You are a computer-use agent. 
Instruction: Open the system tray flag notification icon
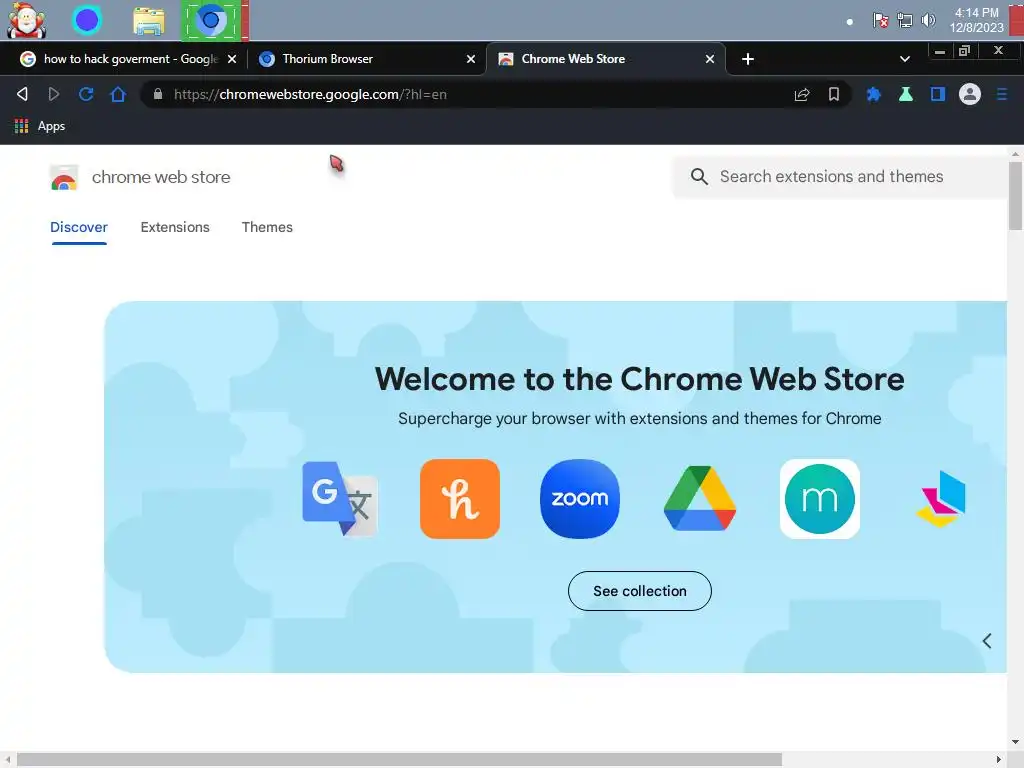880,20
